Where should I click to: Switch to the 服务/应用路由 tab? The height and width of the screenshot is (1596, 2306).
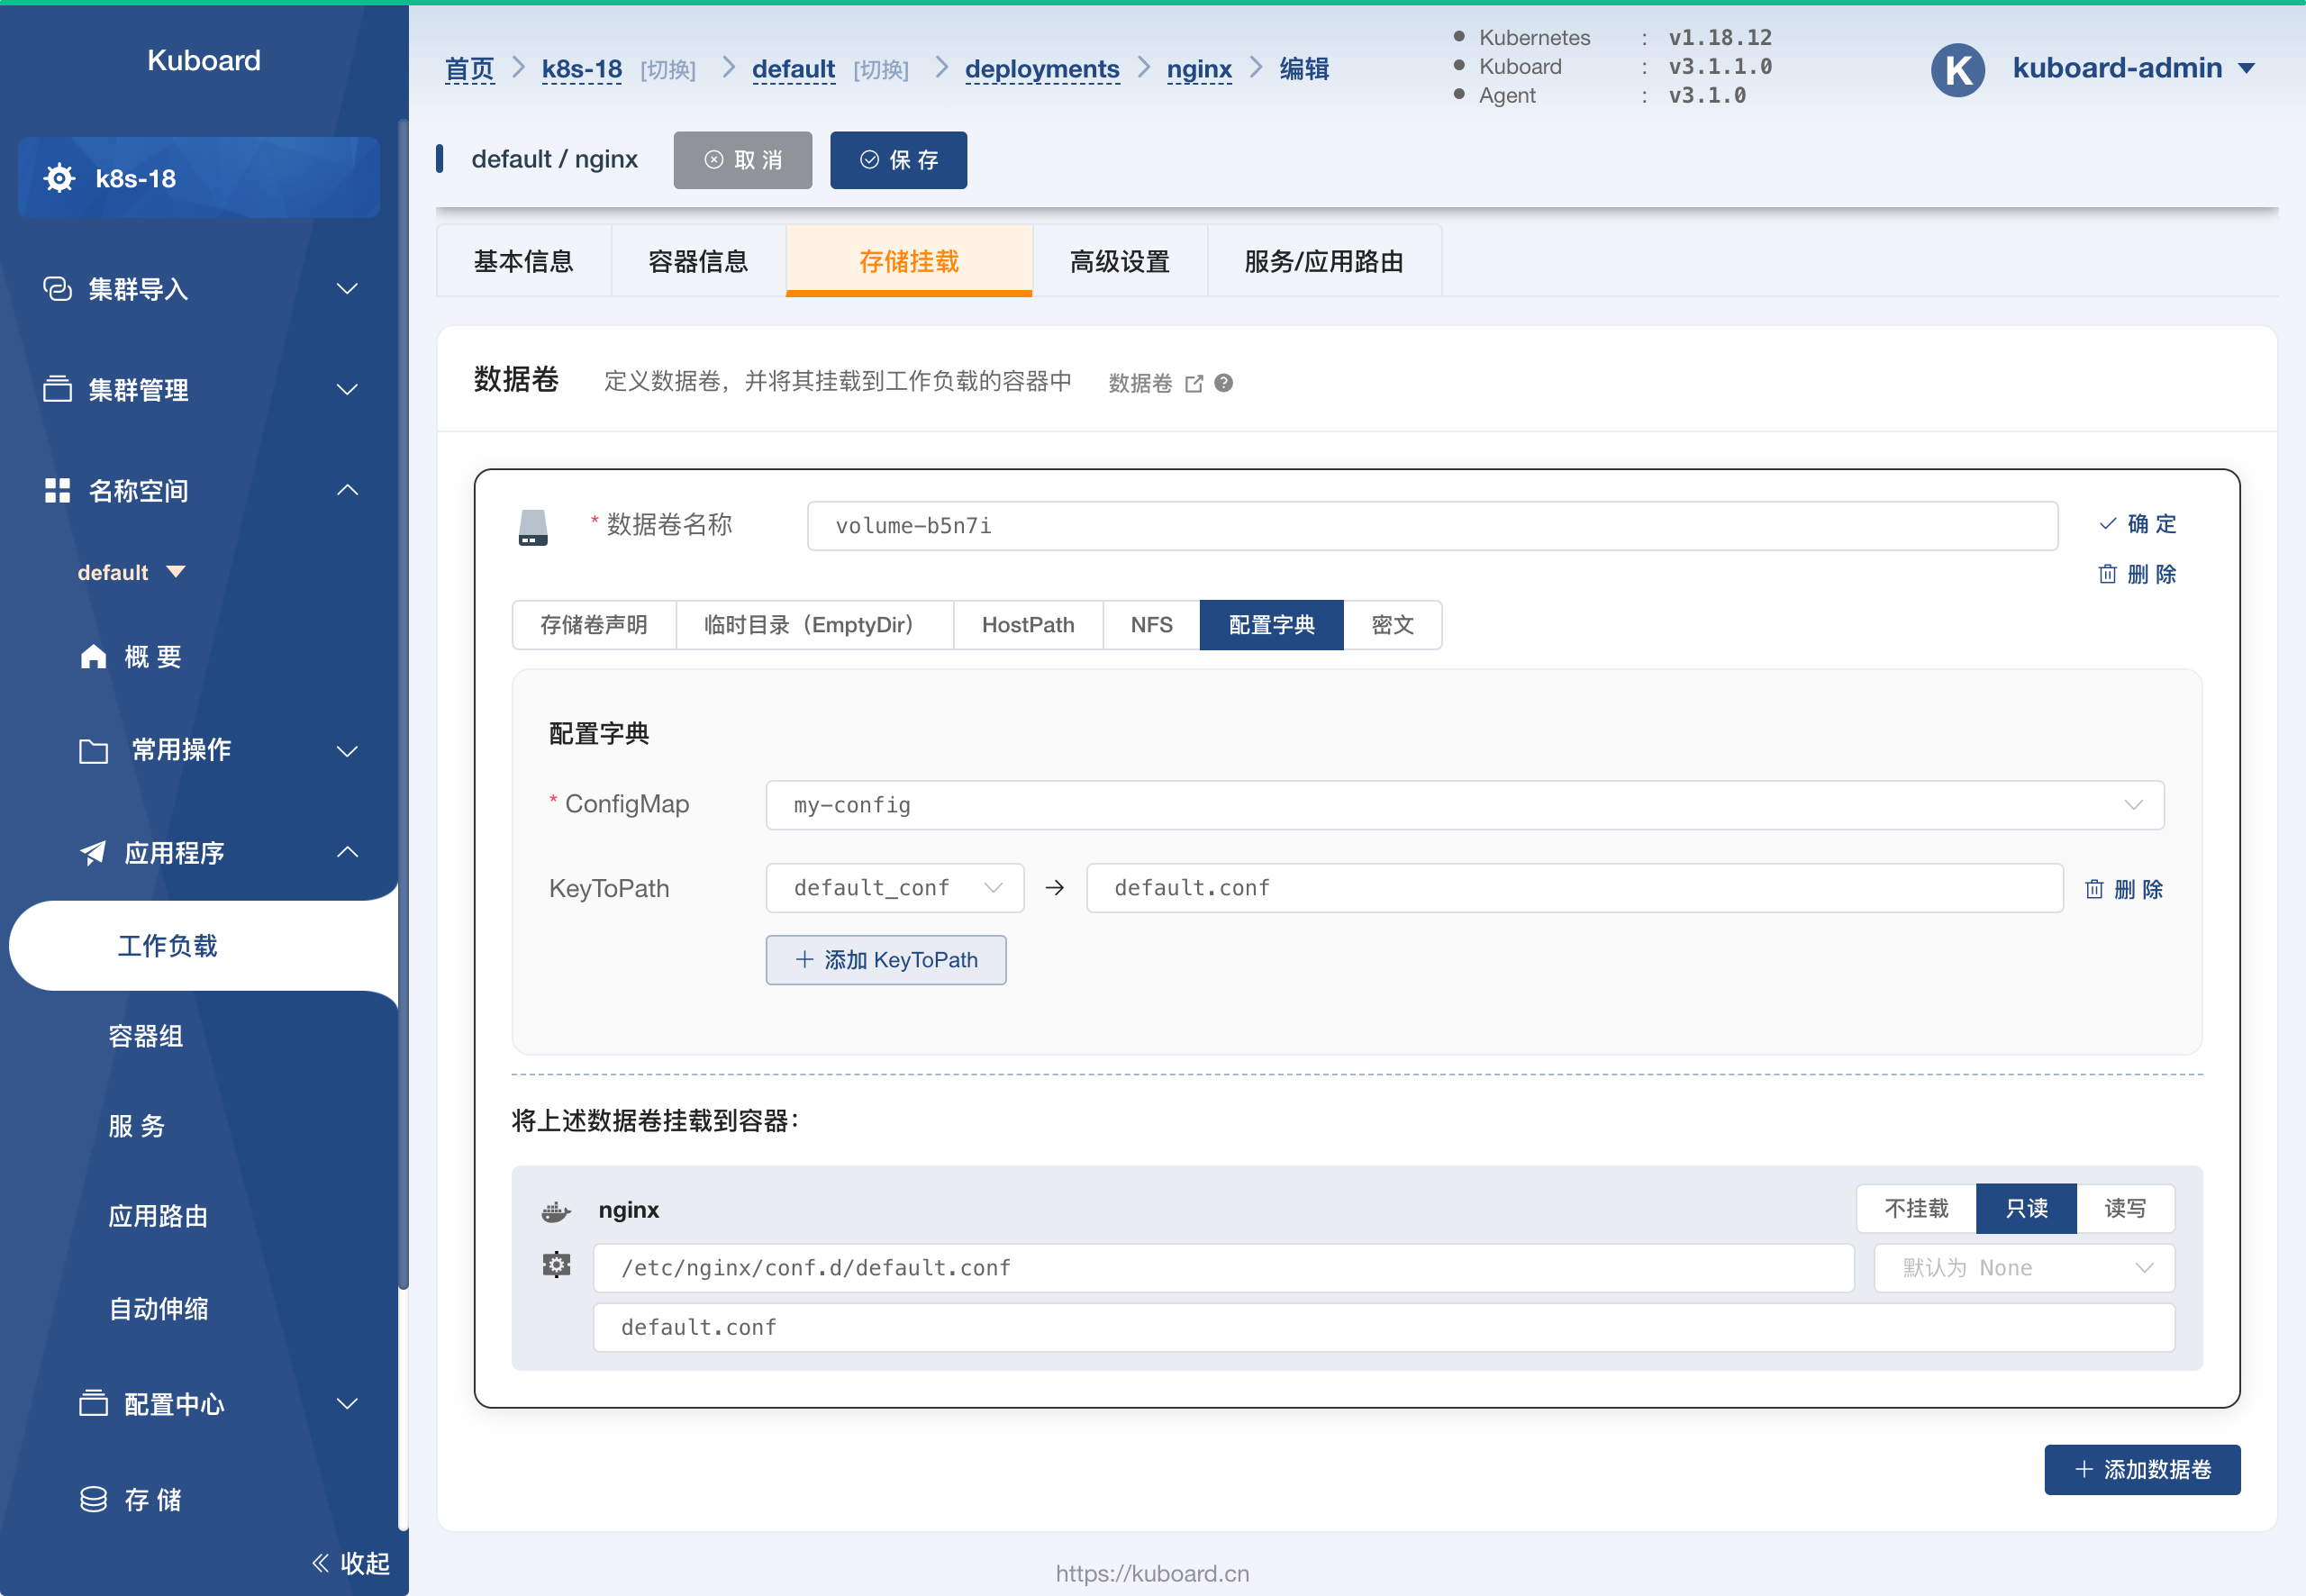tap(1324, 261)
